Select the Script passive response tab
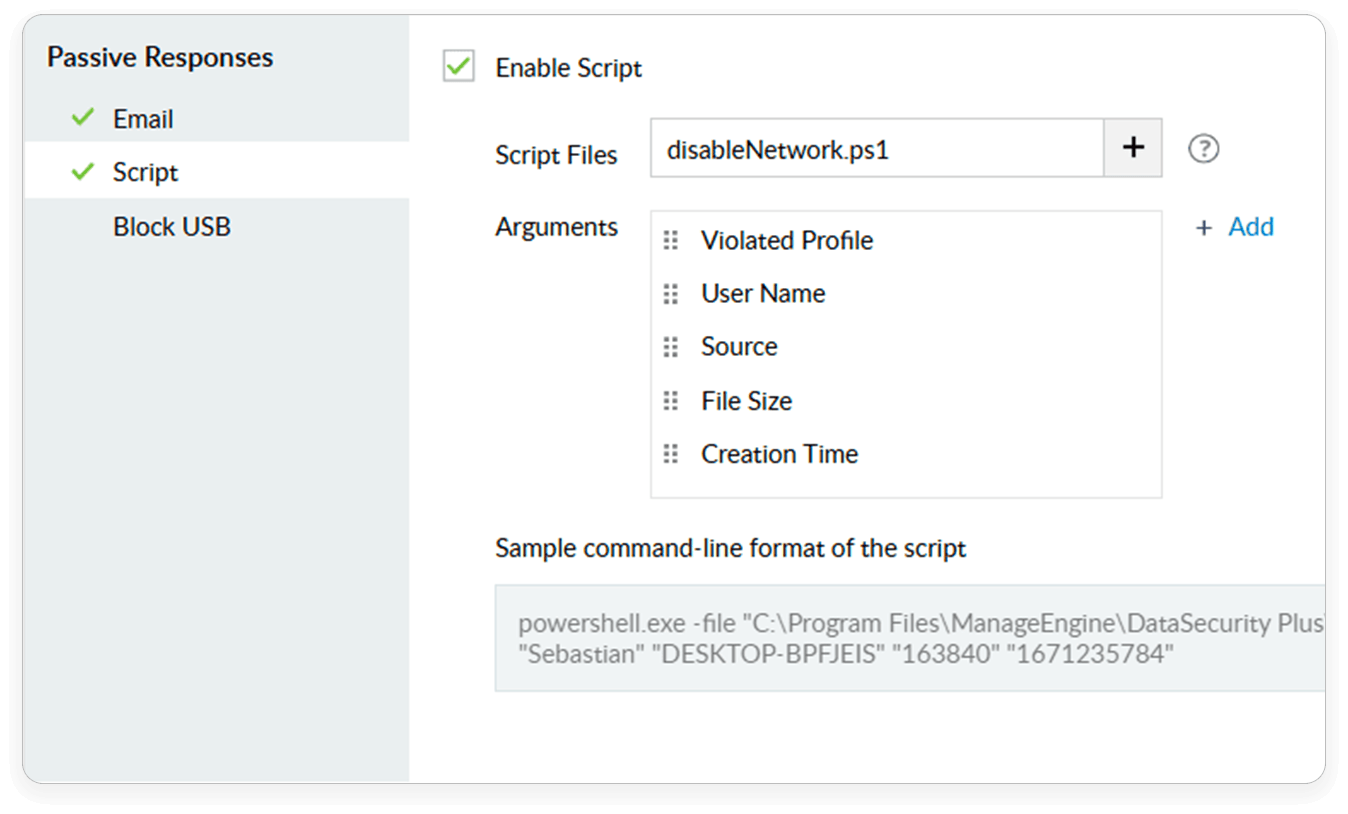Viewport: 1348px width, 814px height. tap(216, 172)
